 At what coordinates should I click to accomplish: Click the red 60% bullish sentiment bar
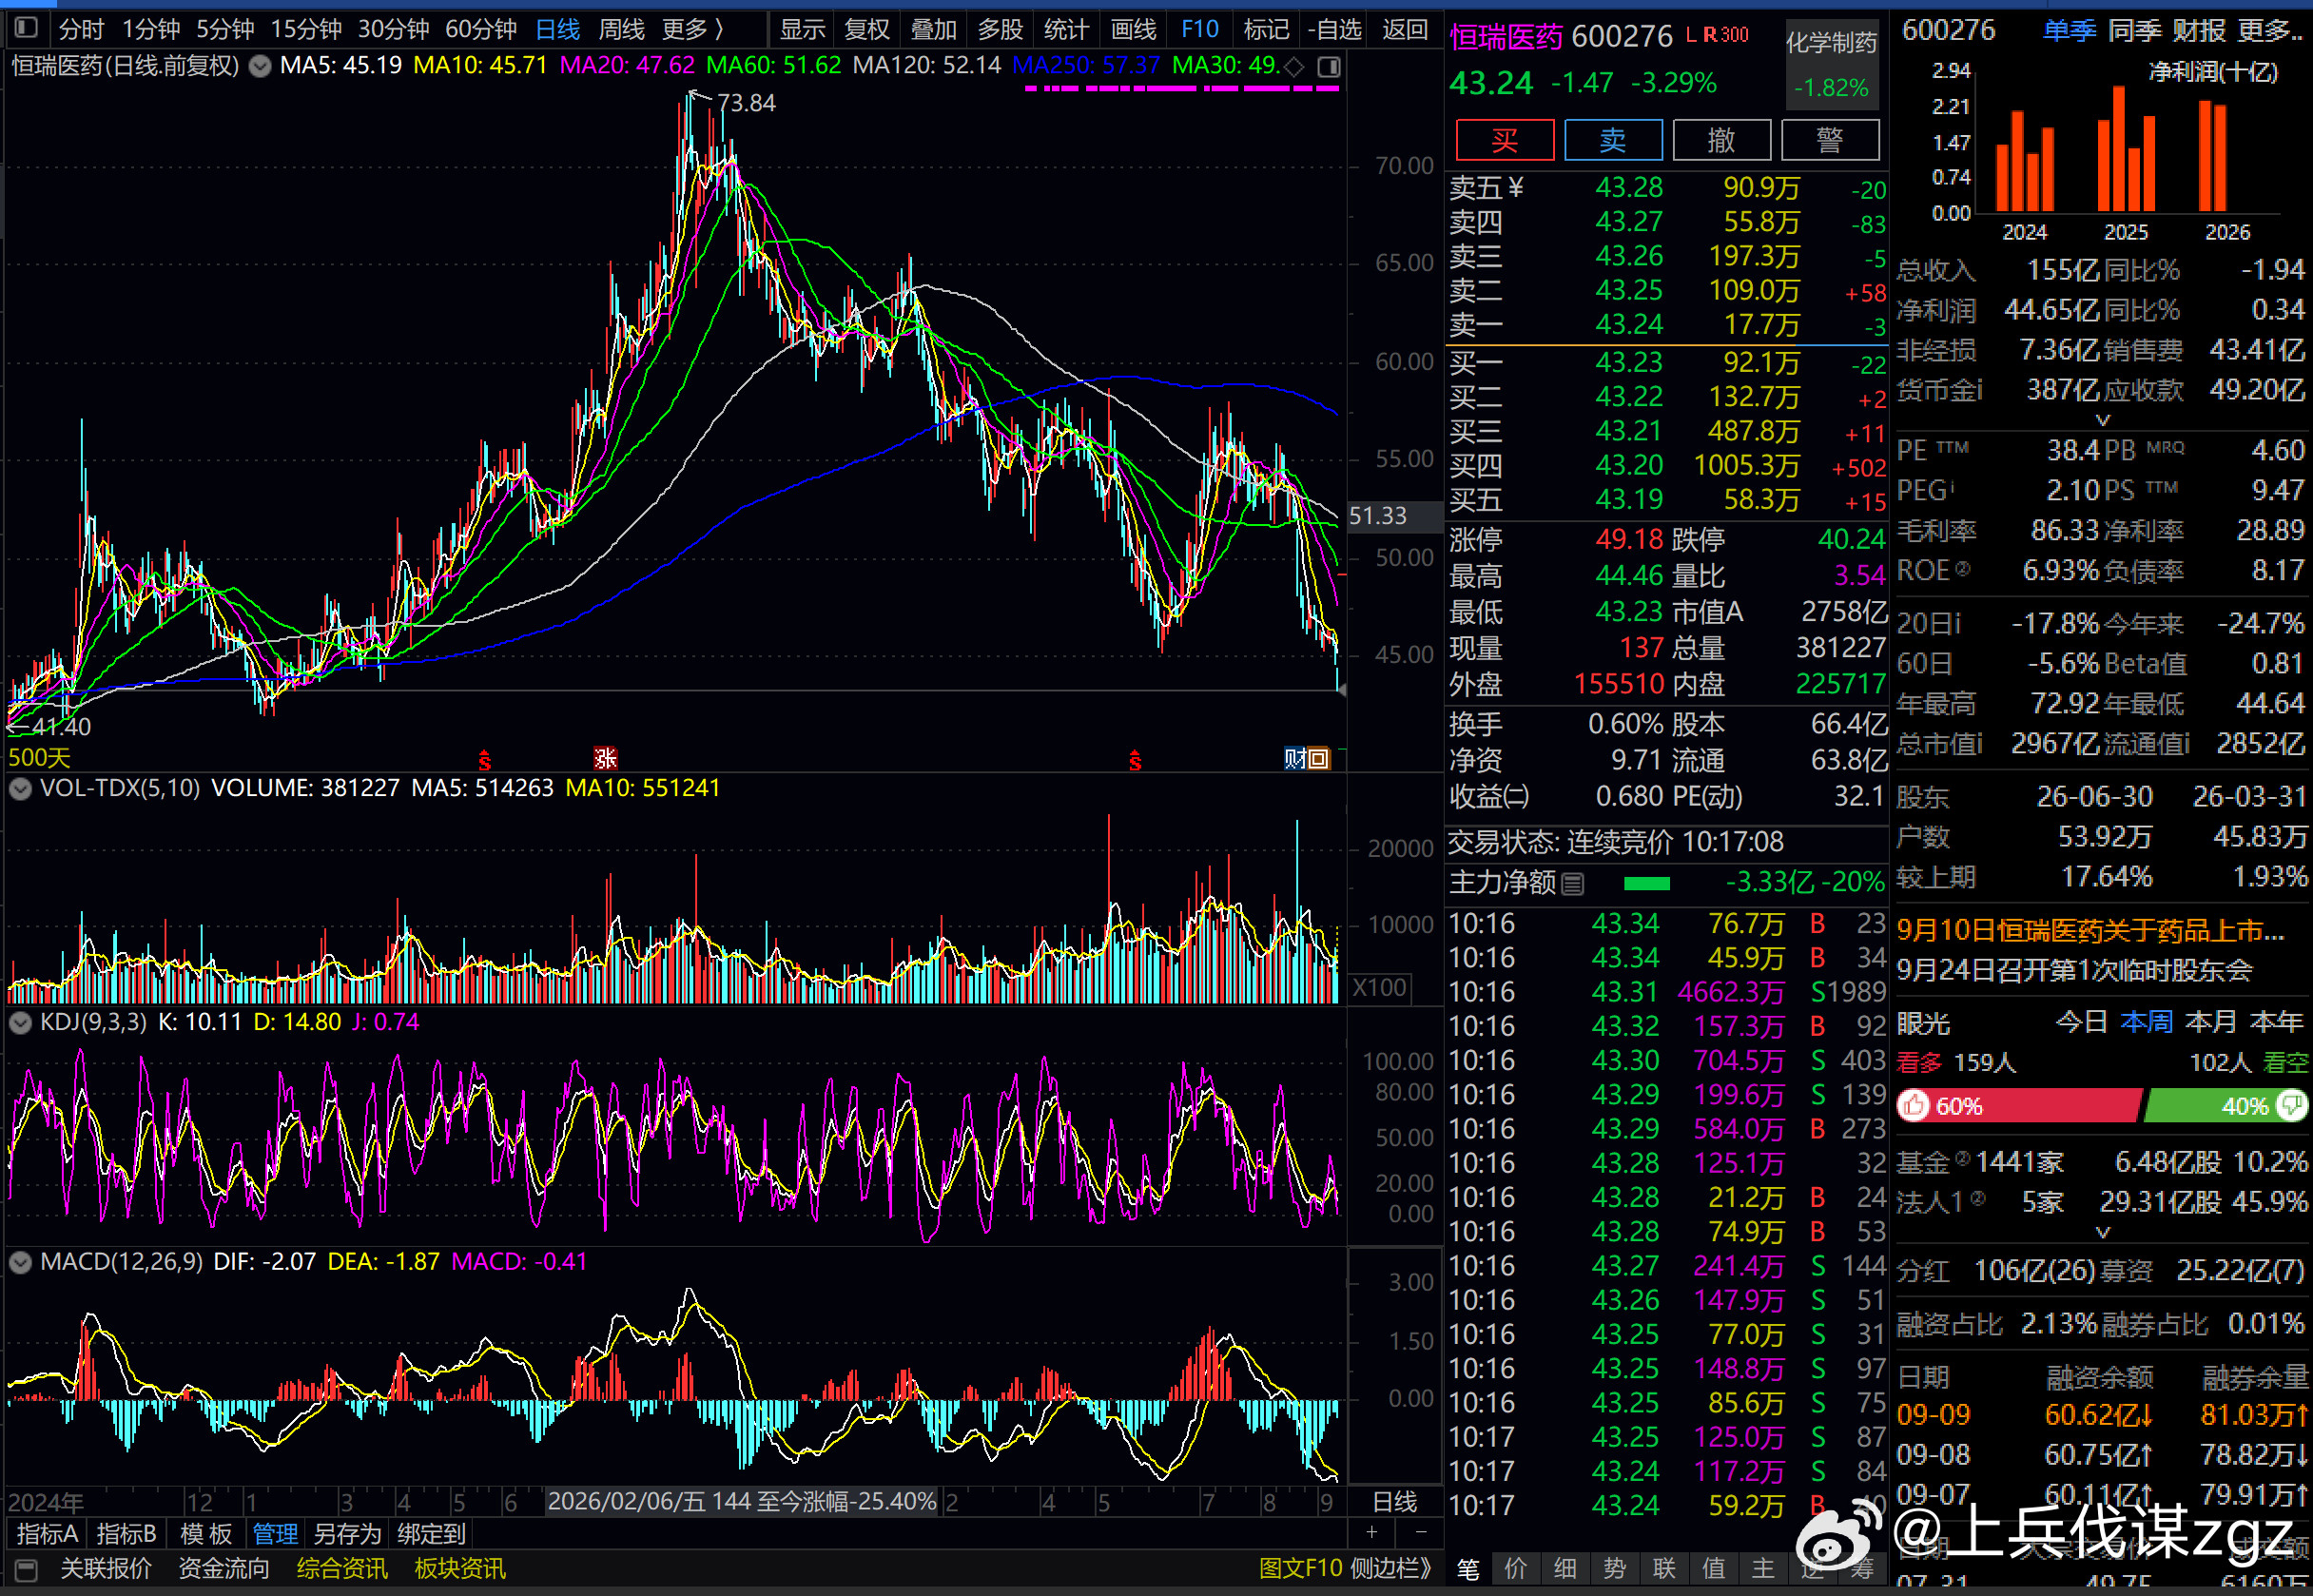click(x=2019, y=1107)
